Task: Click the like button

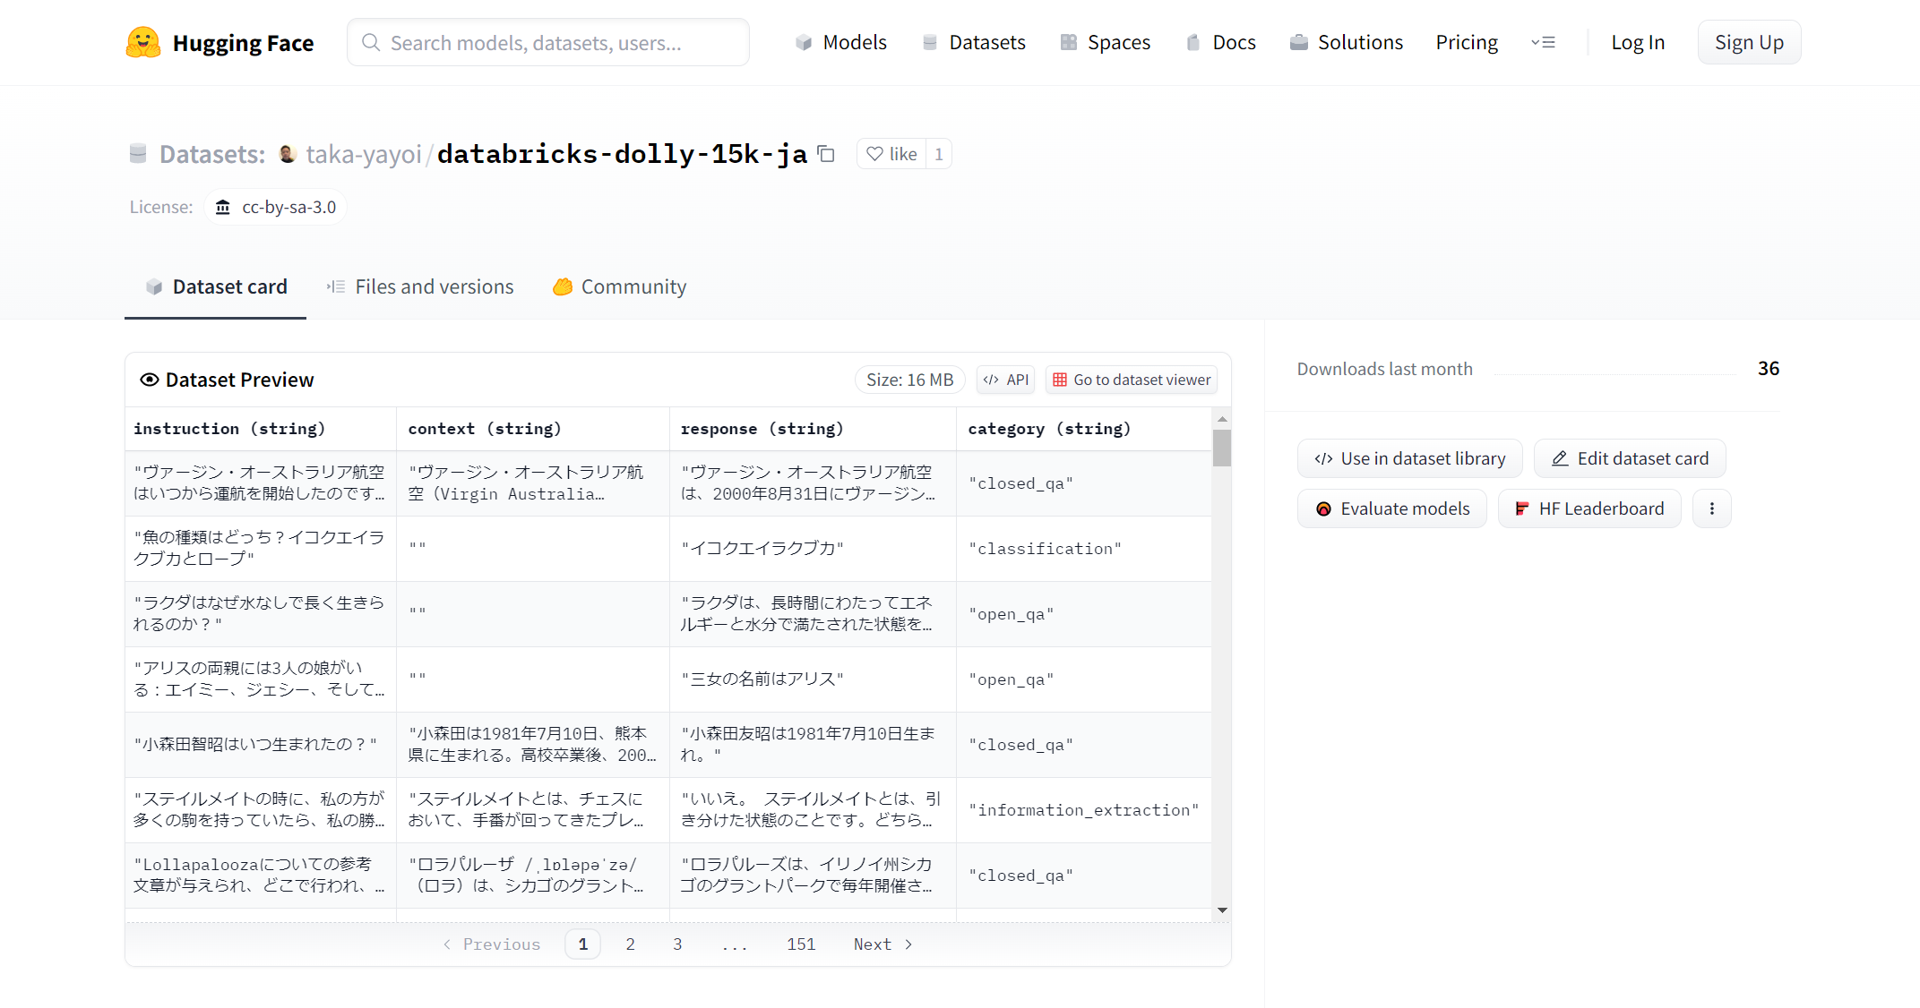Action: [x=891, y=154]
